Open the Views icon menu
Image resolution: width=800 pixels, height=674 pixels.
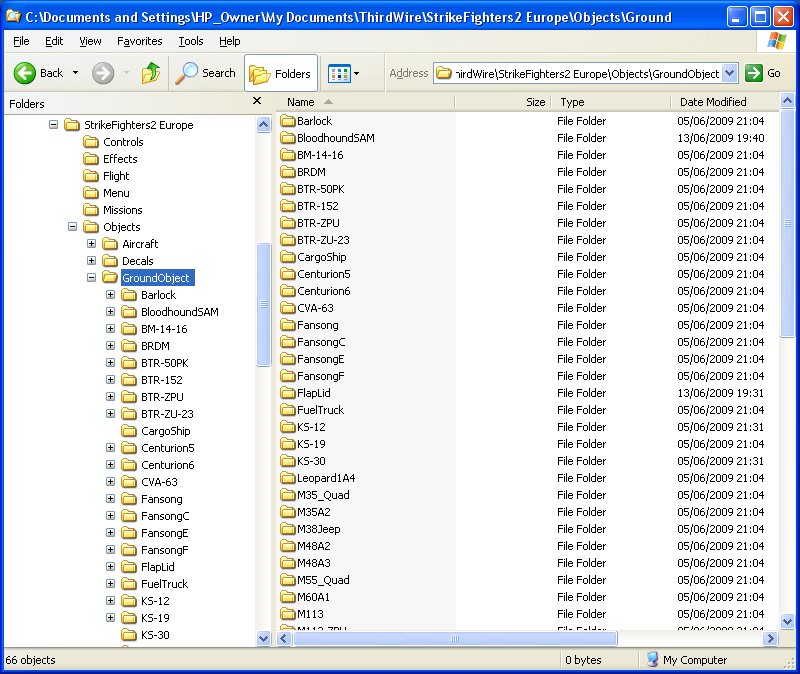point(339,73)
